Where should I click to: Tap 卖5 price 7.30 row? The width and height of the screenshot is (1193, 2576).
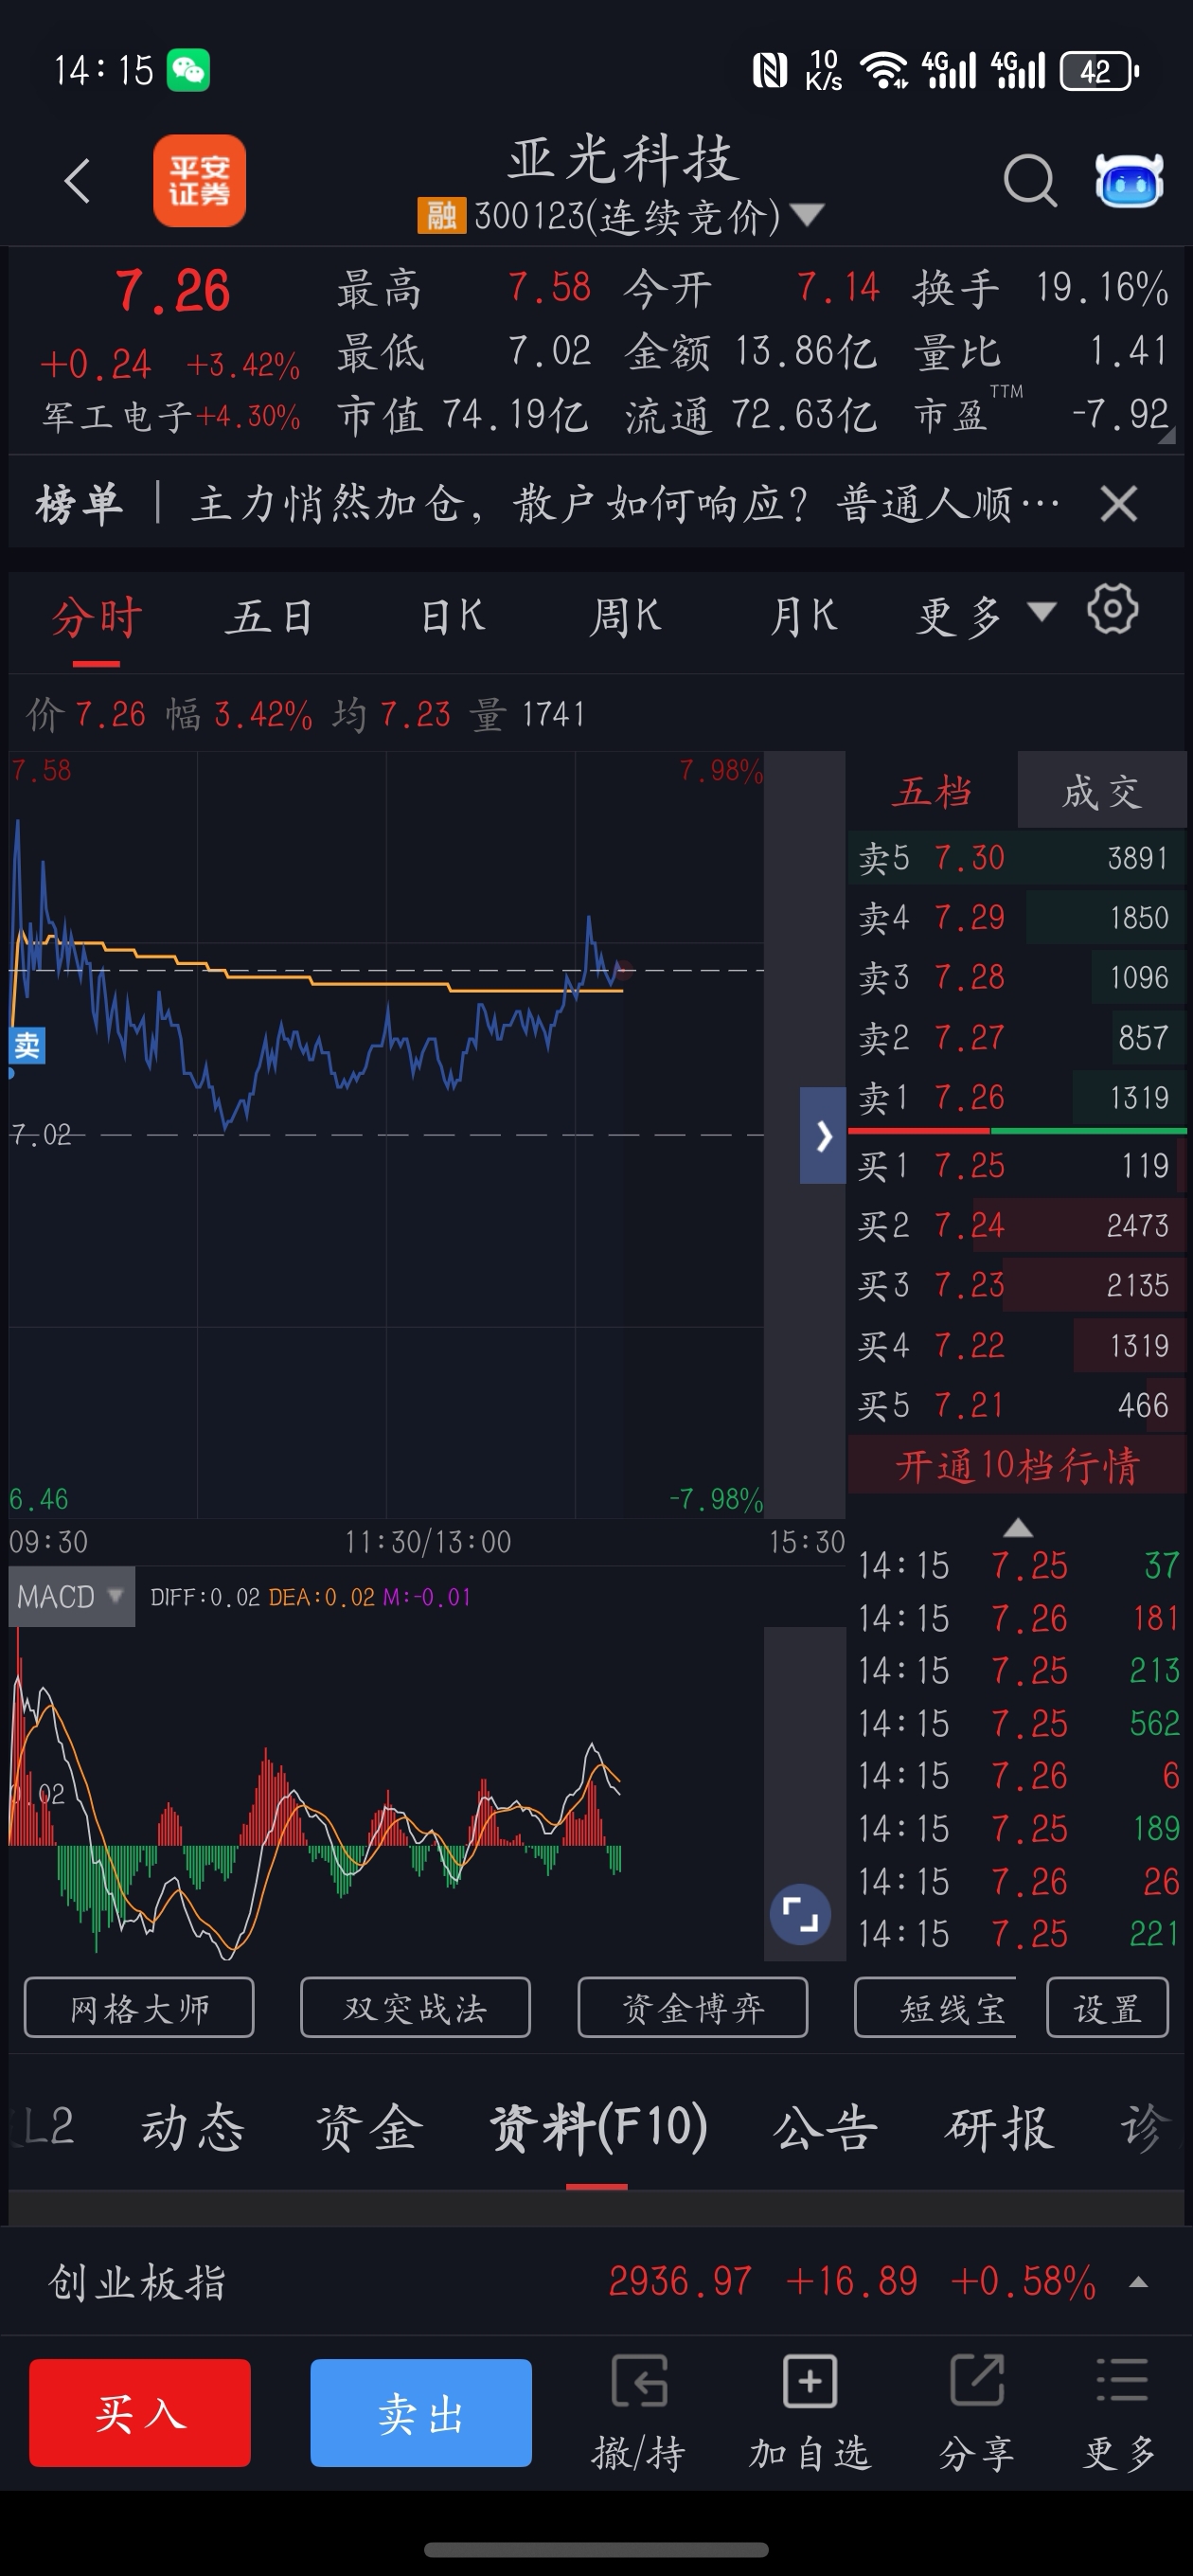[x=1017, y=857]
